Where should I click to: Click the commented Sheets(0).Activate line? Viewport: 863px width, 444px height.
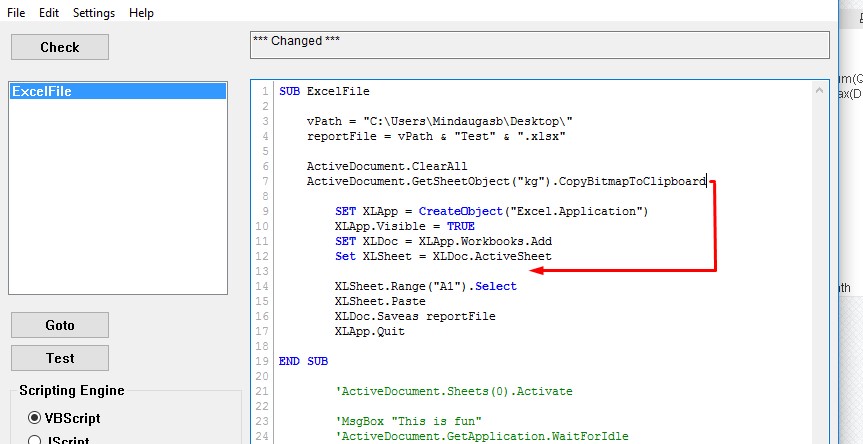[454, 392]
